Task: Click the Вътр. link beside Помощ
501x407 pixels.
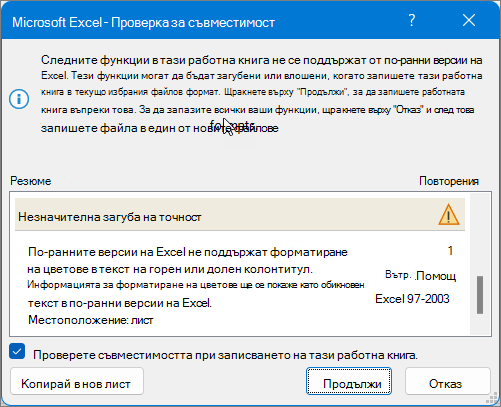Action: point(398,275)
